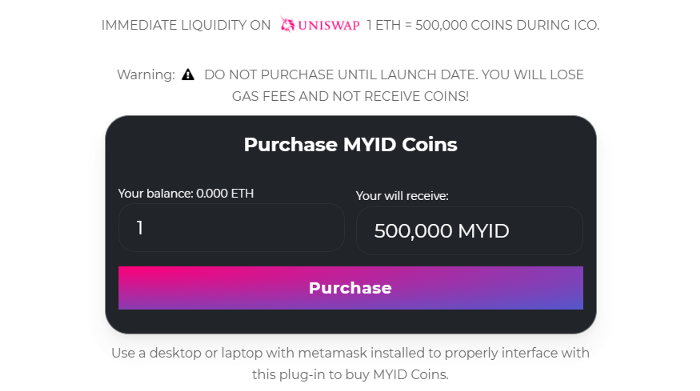Select the 'Purchase MYID Coins' heading
The image size is (700, 391).
click(350, 144)
